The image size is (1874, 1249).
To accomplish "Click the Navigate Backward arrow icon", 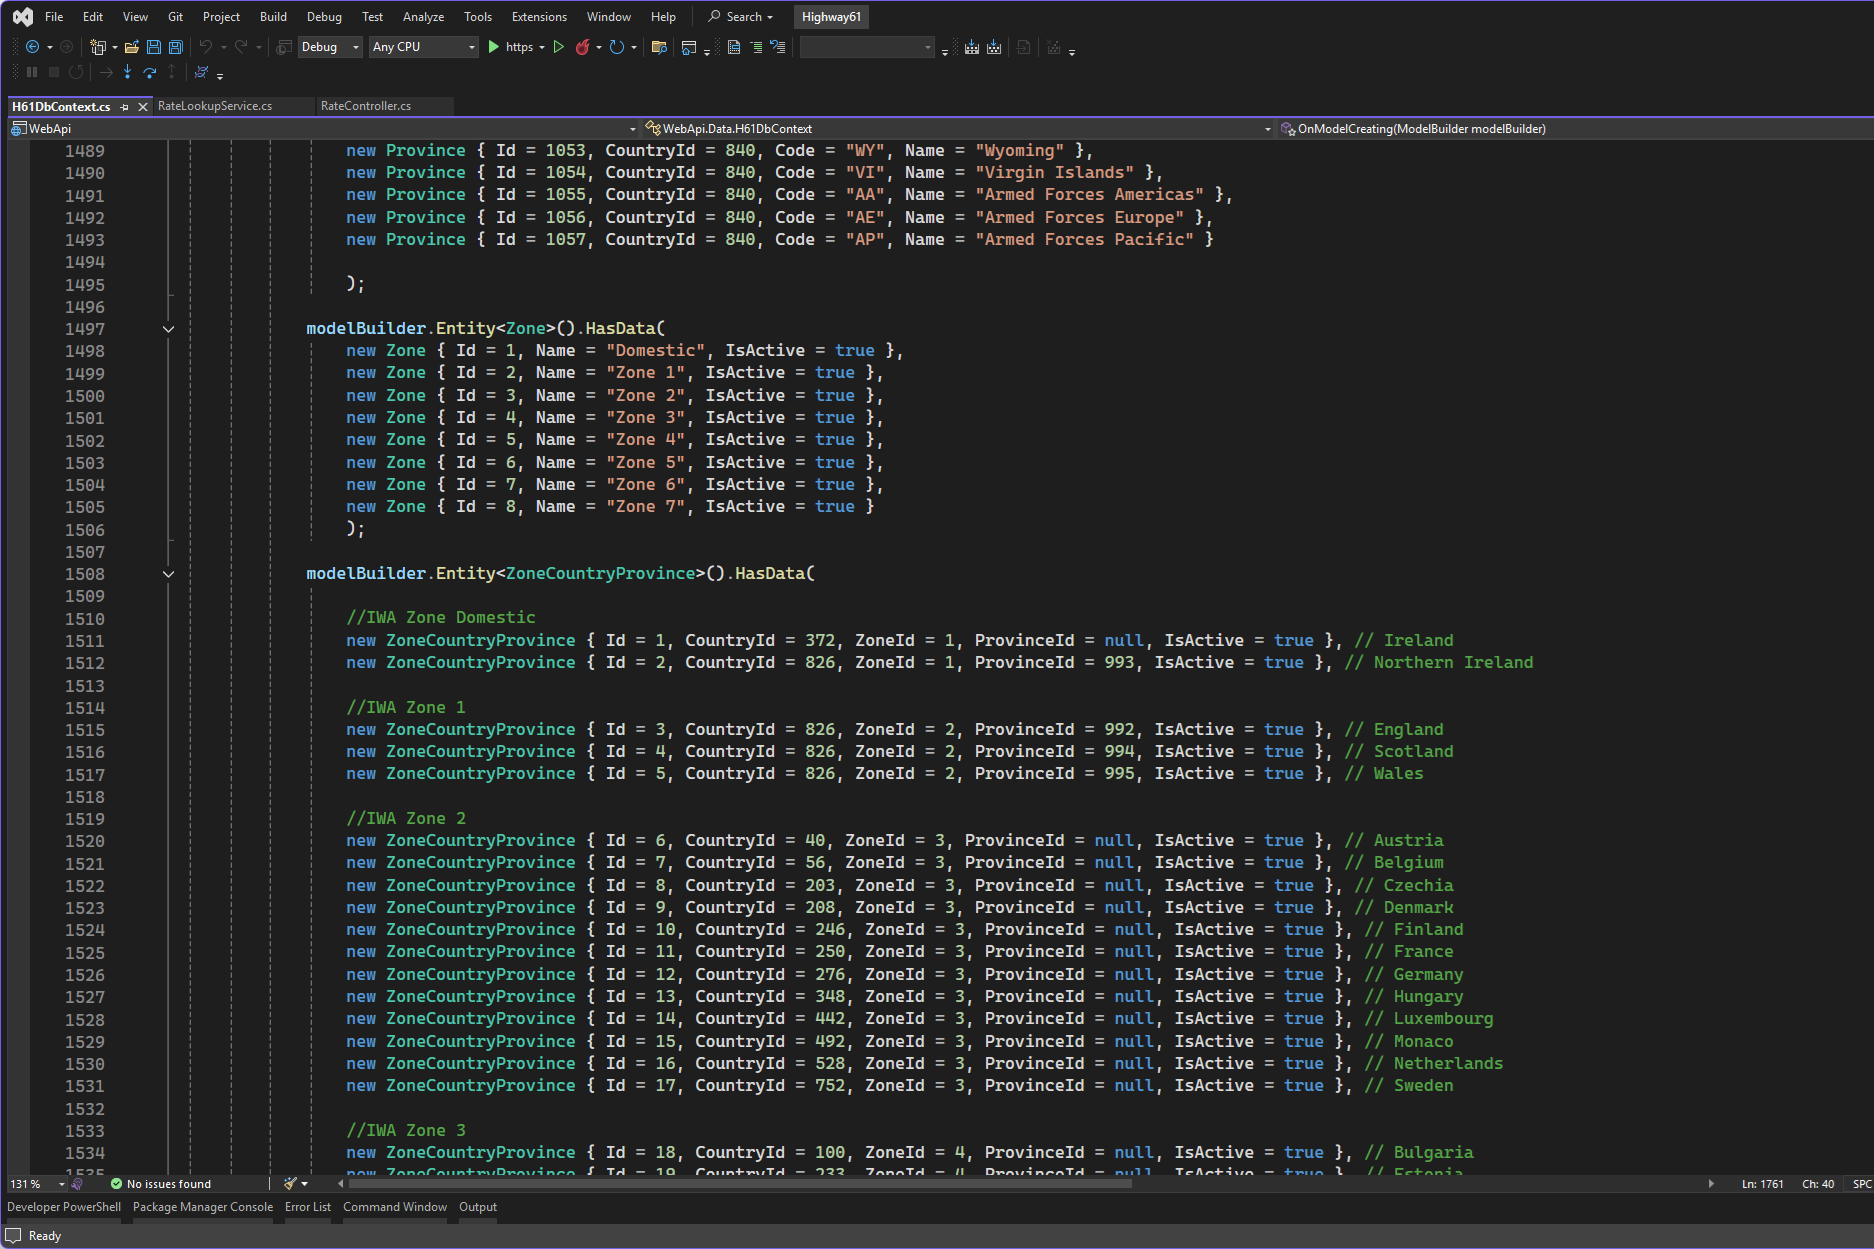I will point(33,47).
